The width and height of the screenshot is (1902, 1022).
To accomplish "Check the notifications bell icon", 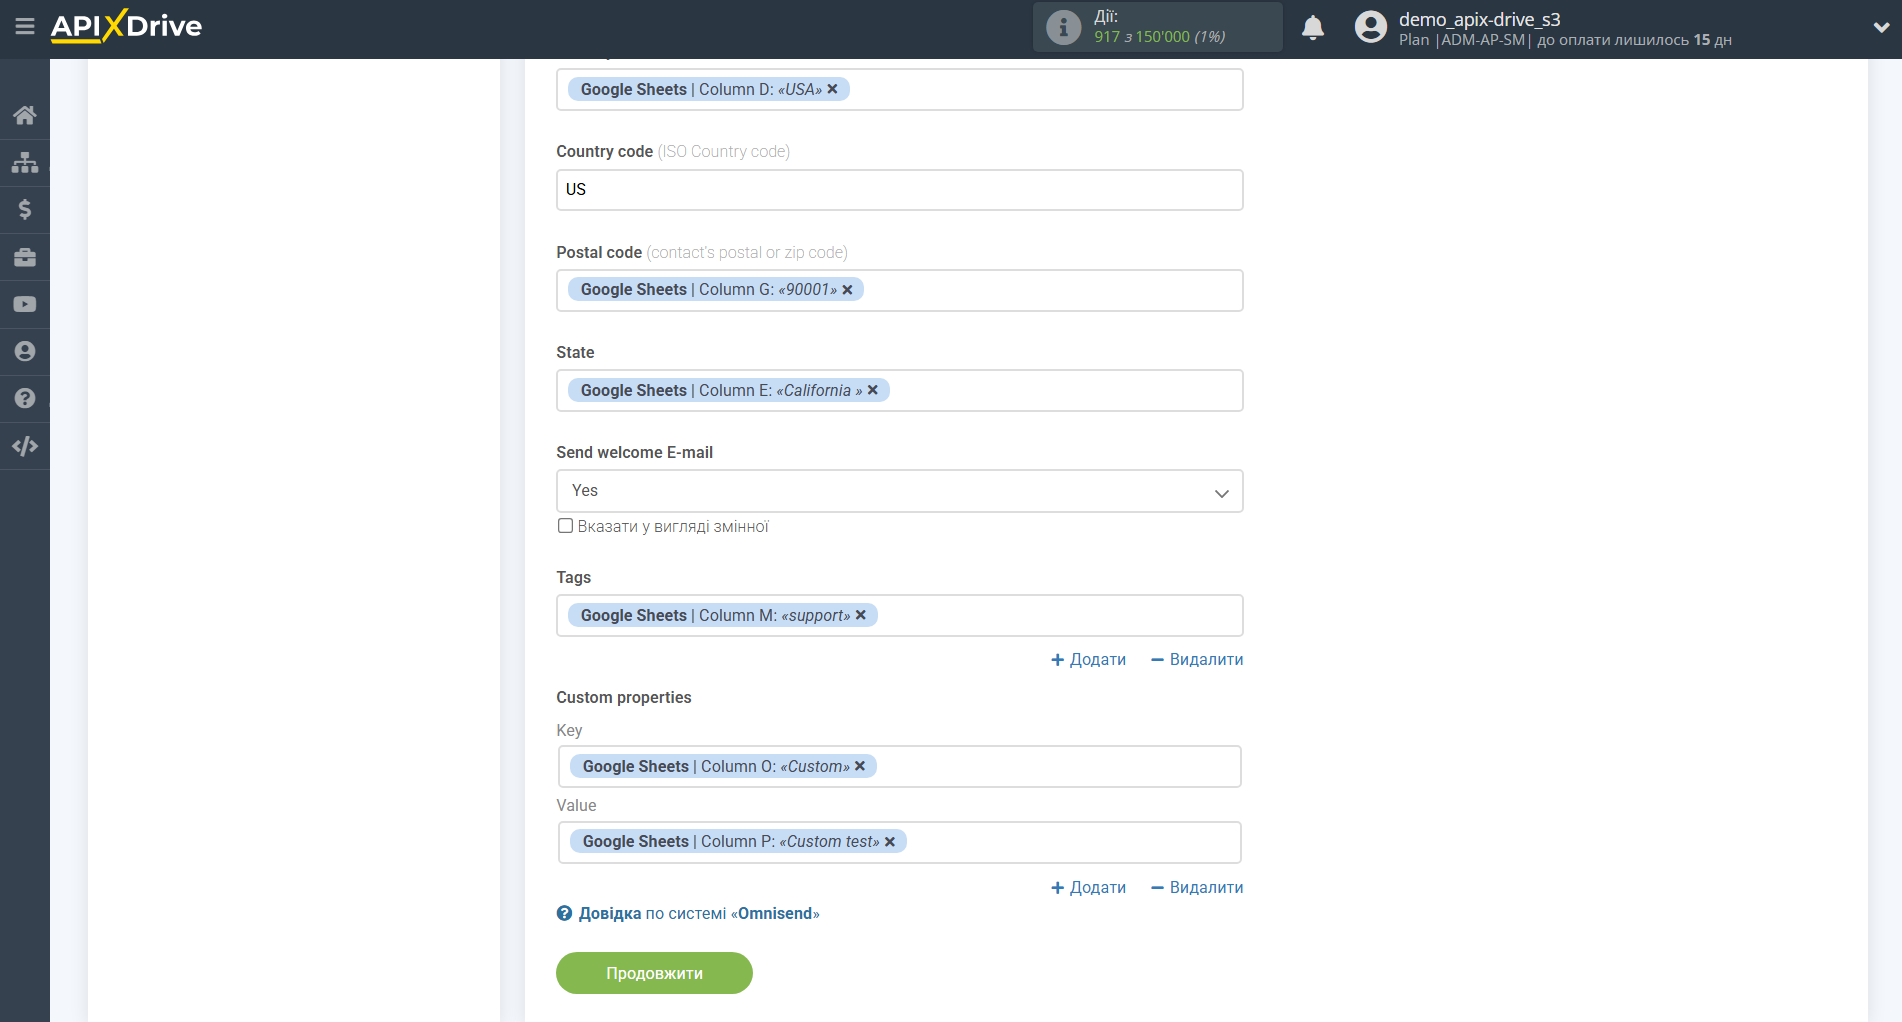I will [x=1312, y=28].
